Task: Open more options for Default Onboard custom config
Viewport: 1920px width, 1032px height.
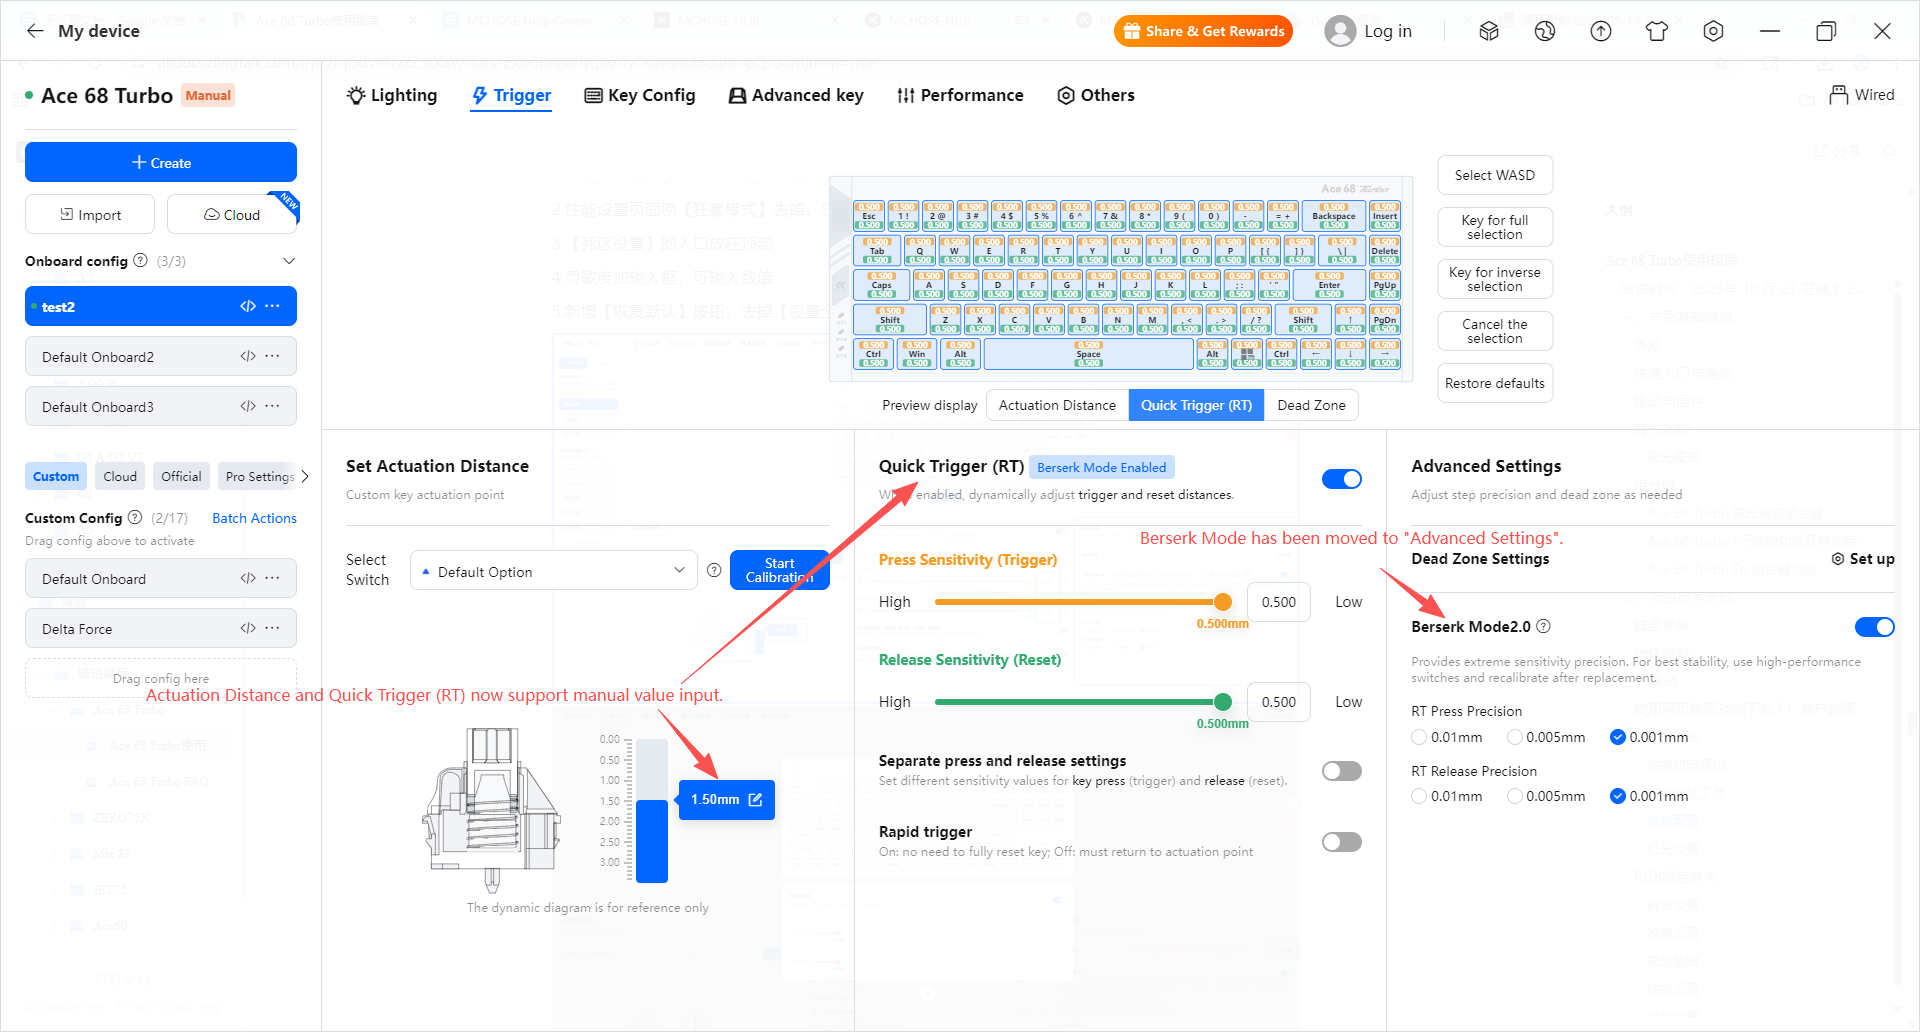Action: click(x=272, y=578)
